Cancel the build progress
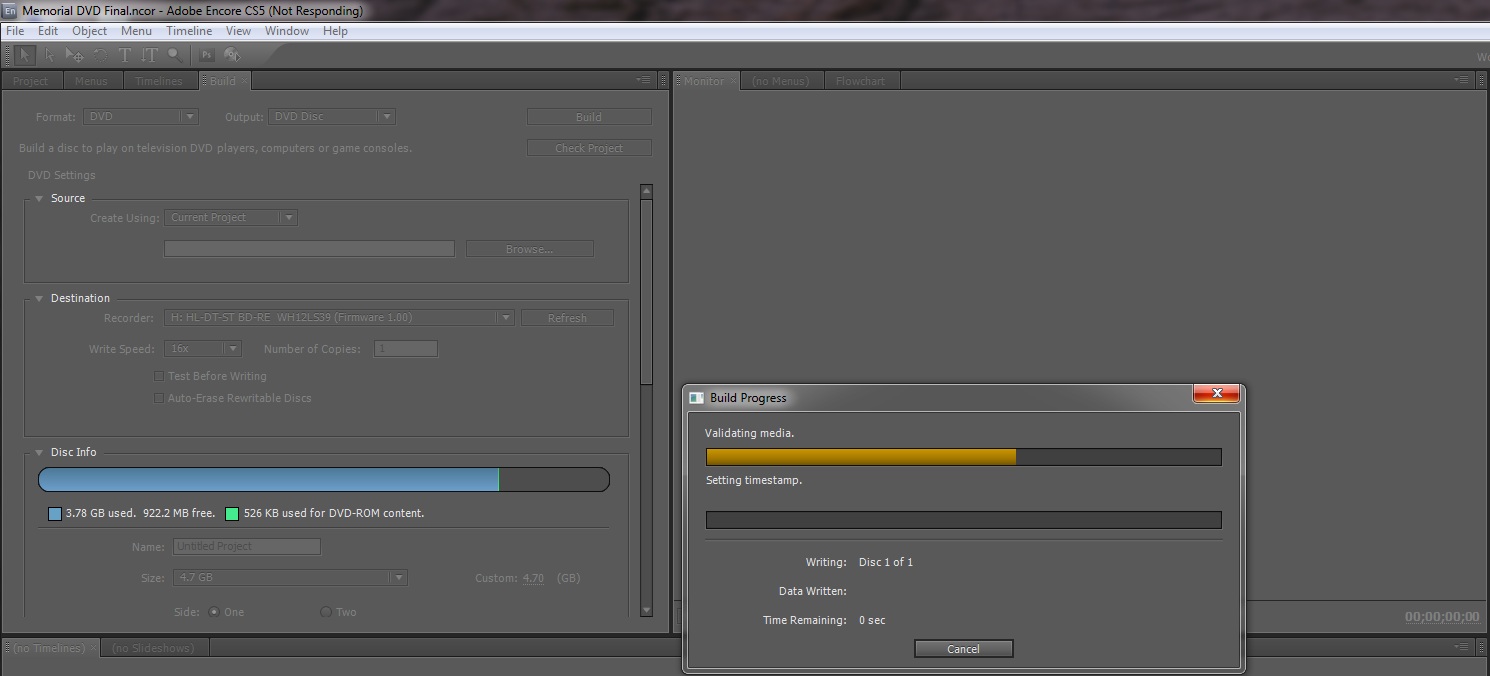Image resolution: width=1490 pixels, height=676 pixels. click(x=963, y=649)
